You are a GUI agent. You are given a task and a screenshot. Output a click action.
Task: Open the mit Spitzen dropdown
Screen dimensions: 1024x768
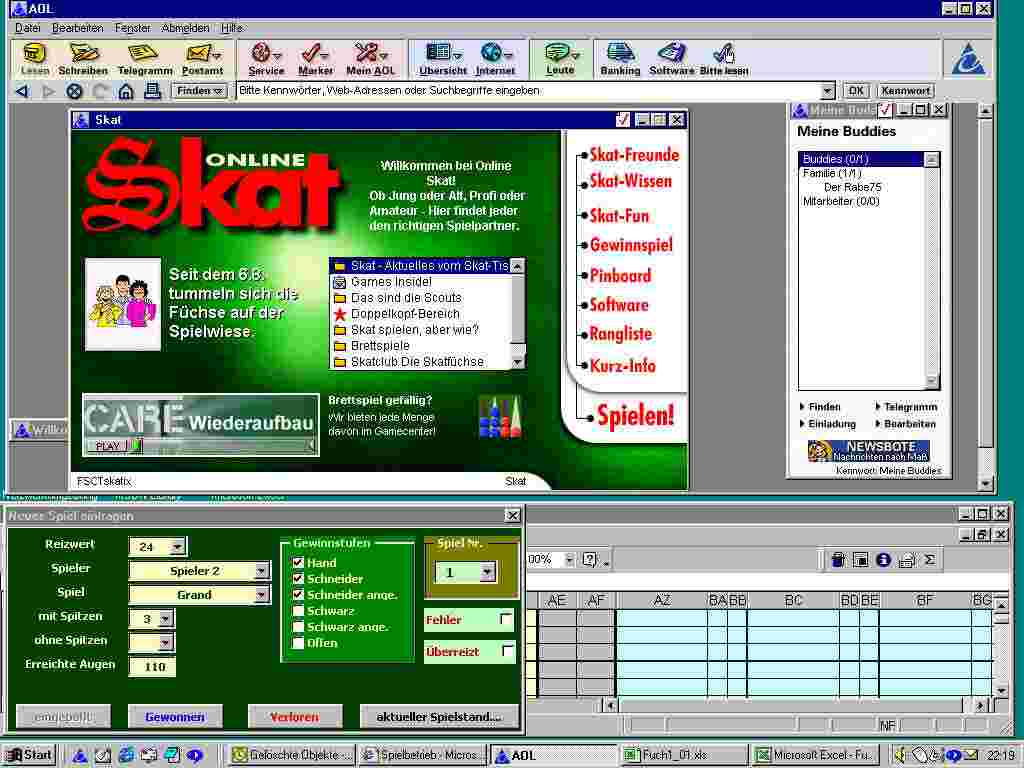[x=165, y=618]
